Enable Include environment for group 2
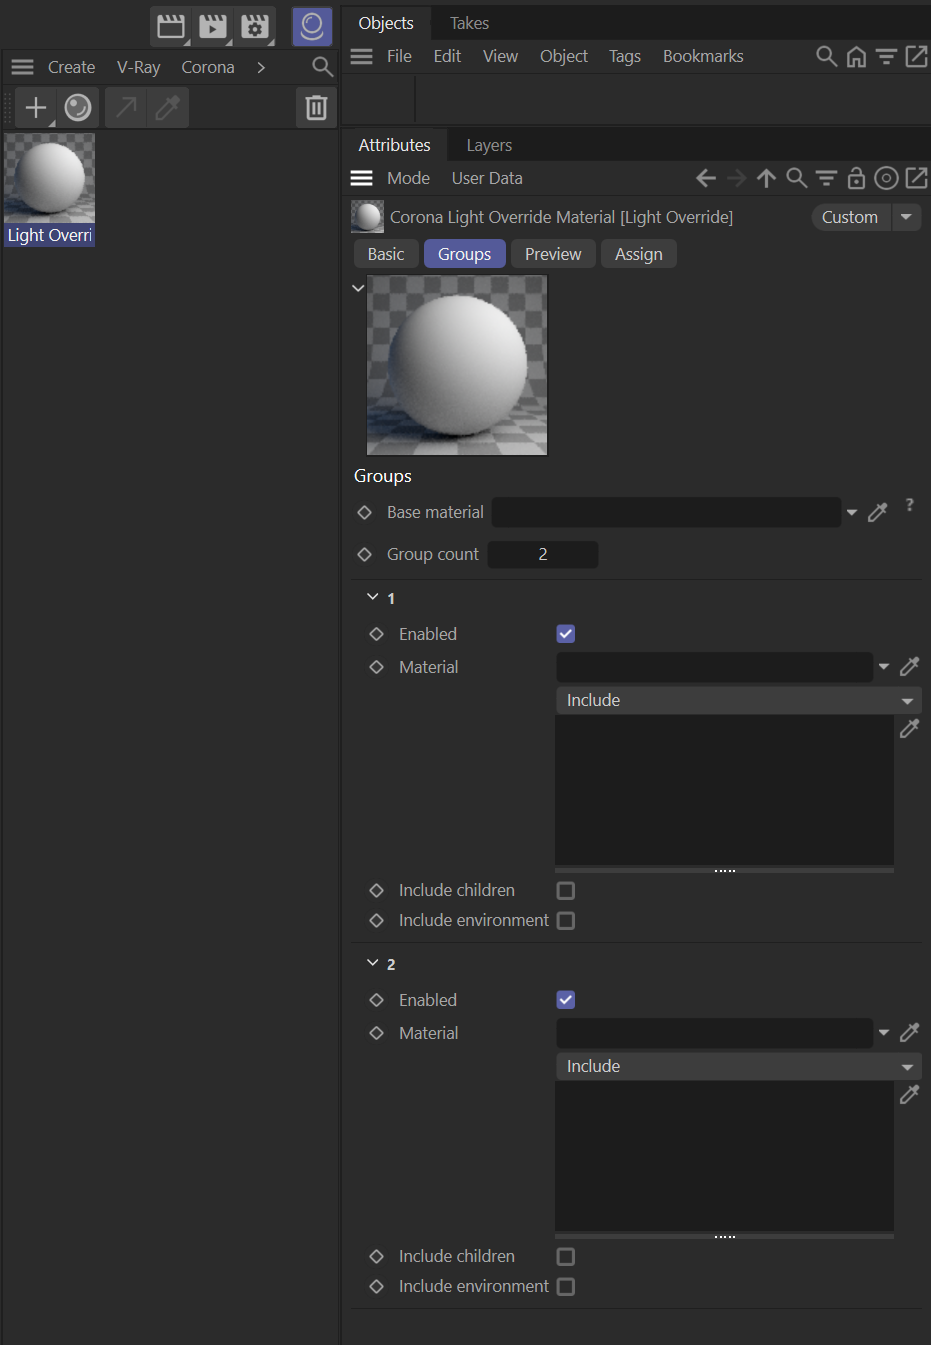The image size is (931, 1345). pyautogui.click(x=566, y=1286)
